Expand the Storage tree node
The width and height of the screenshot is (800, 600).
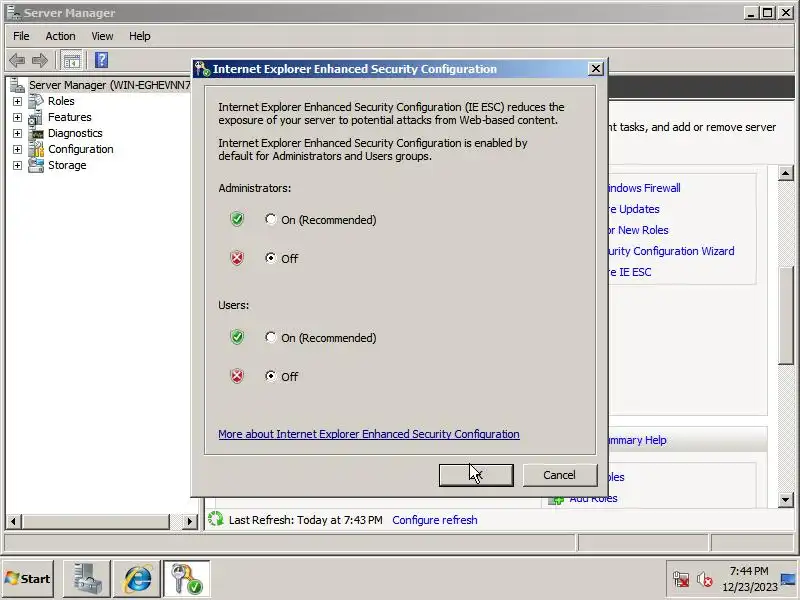pos(17,165)
